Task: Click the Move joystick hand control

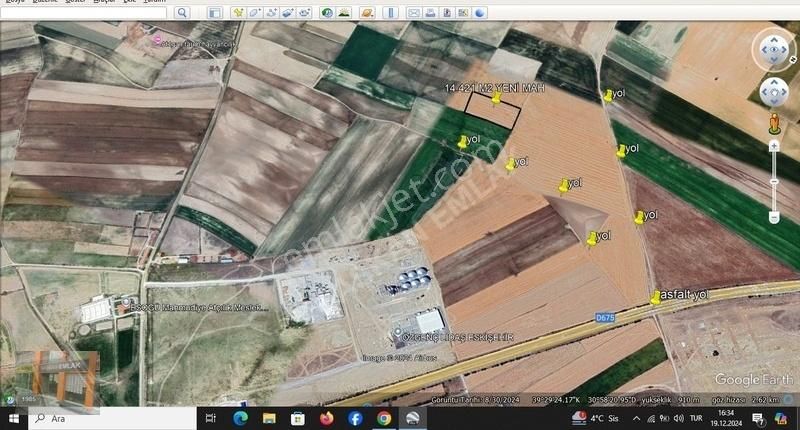Action: pyautogui.click(x=774, y=92)
